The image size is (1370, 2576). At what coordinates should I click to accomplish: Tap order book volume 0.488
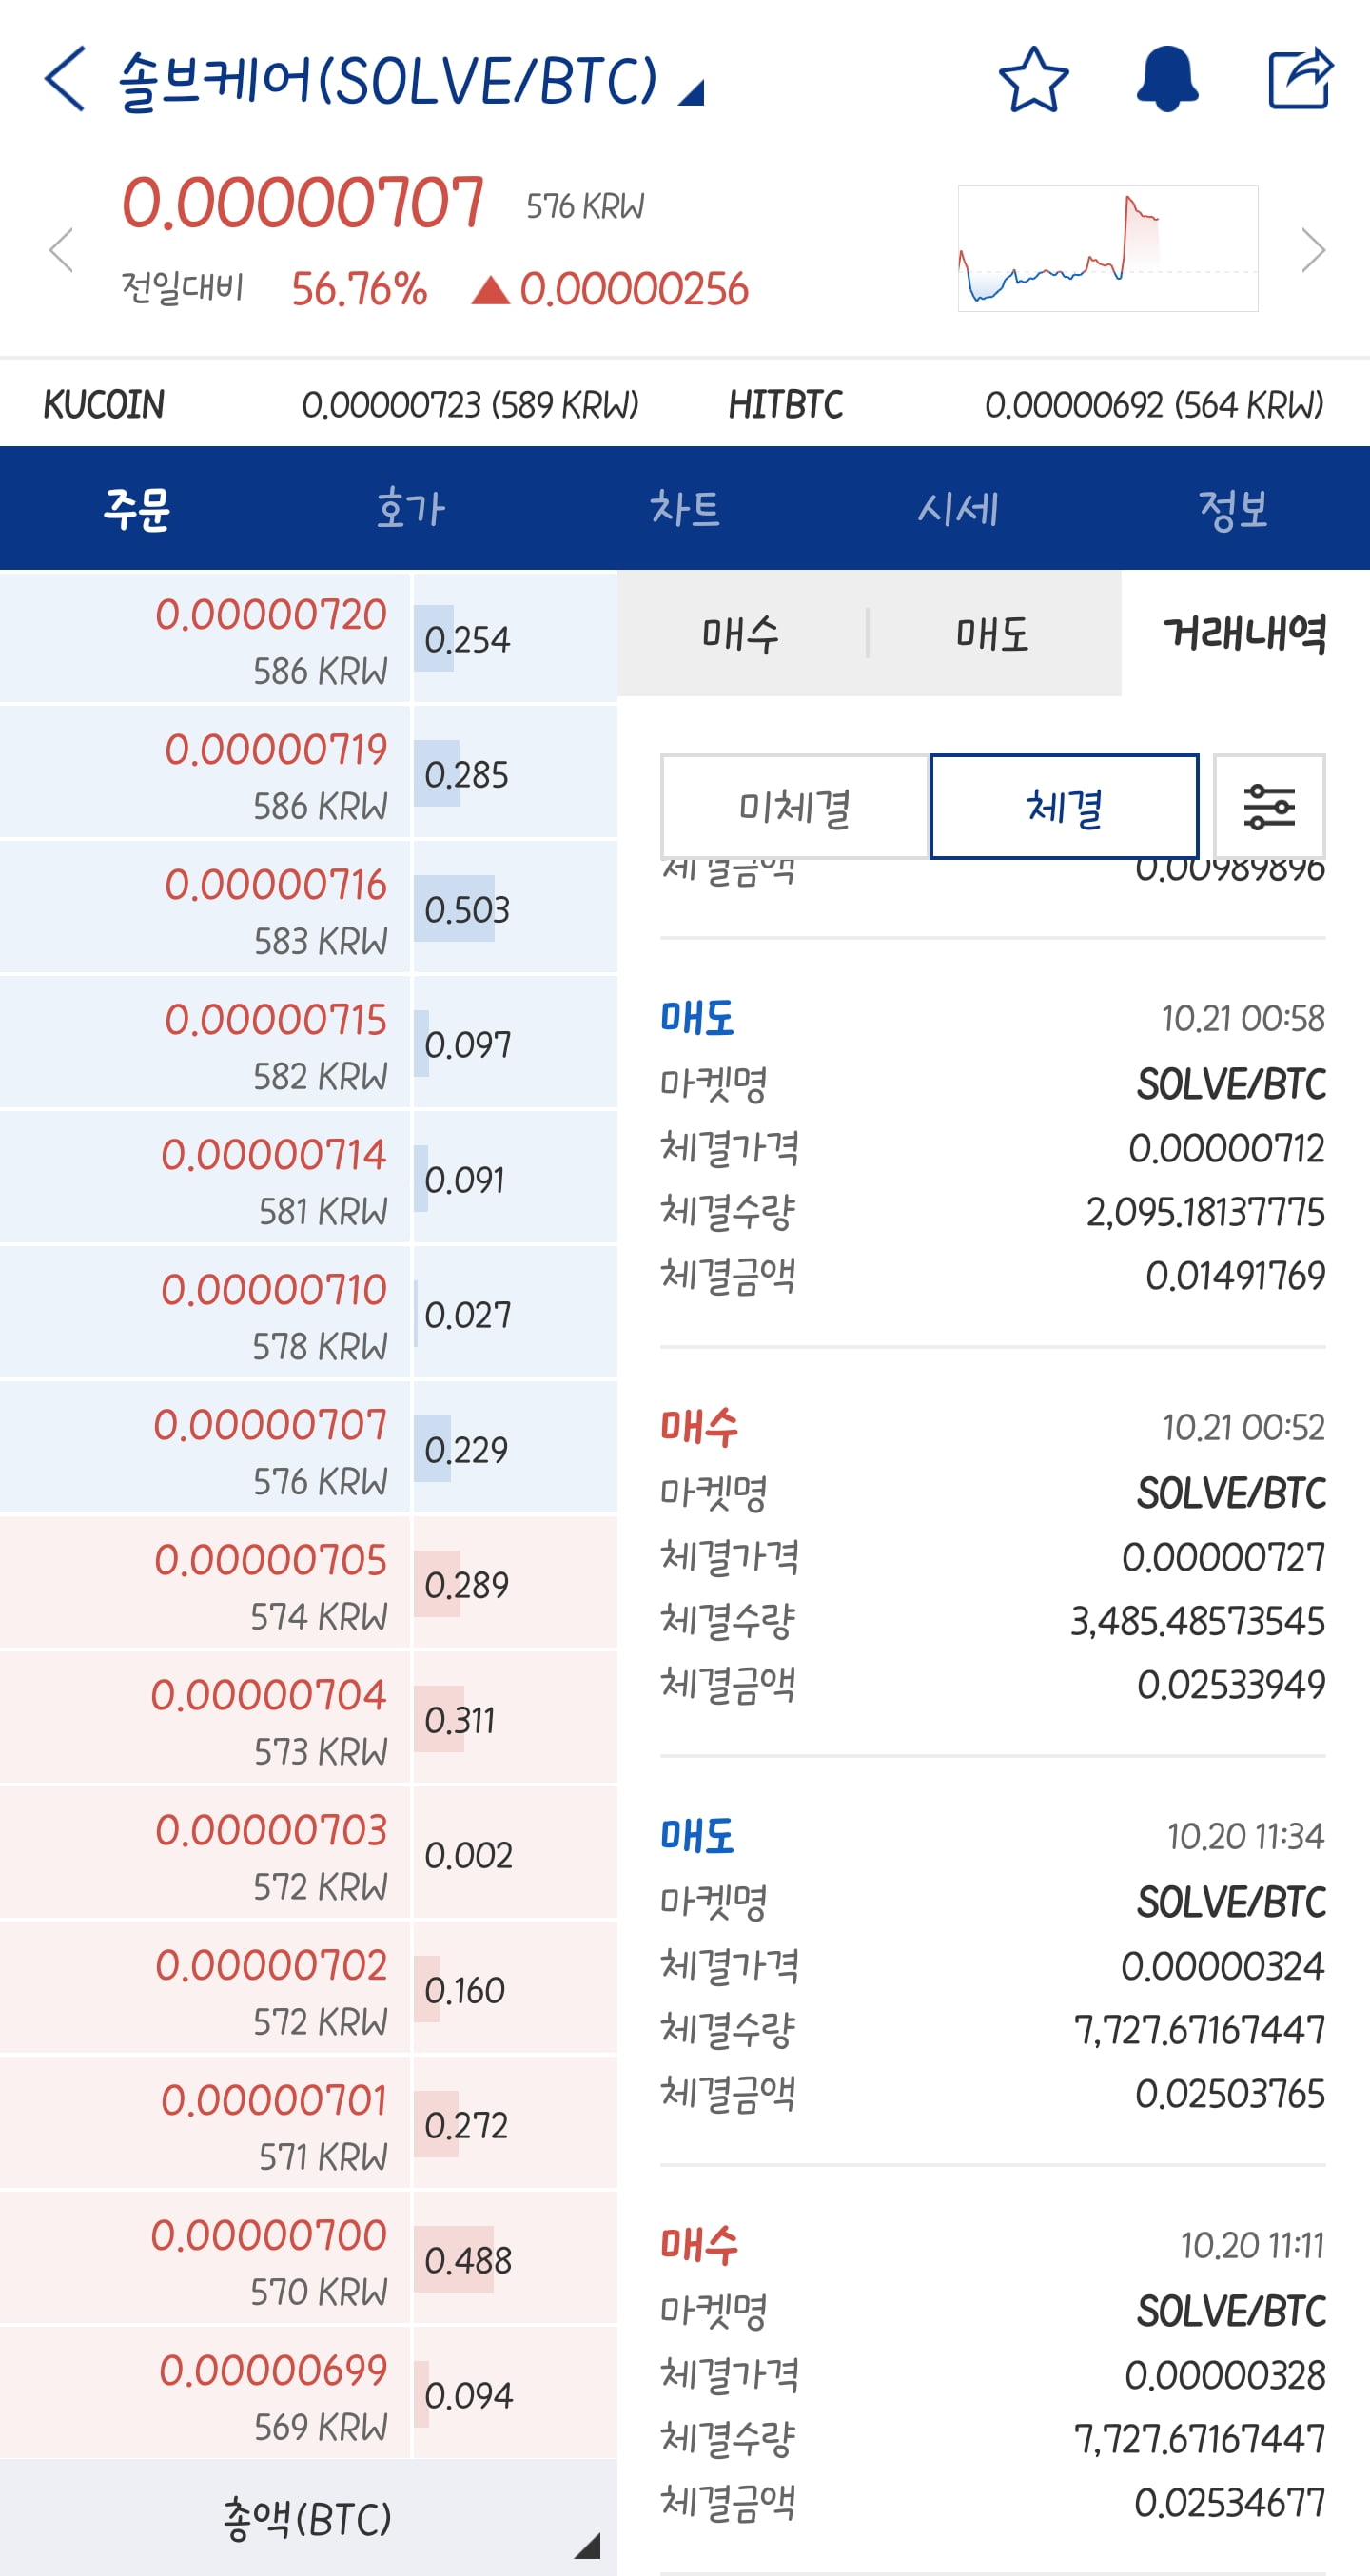[x=468, y=2260]
